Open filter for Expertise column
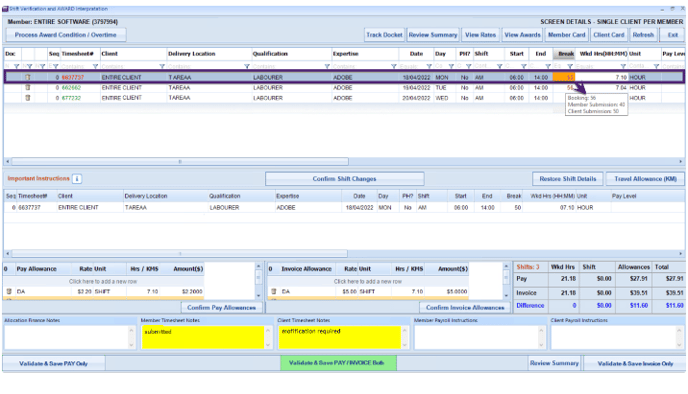This screenshot has height=394, width=688. (x=394, y=66)
